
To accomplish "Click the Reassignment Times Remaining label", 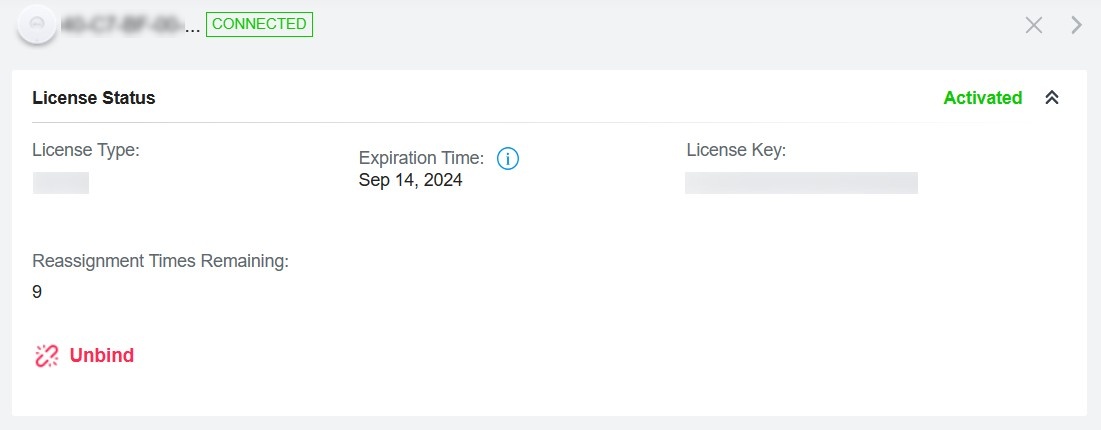I will [x=160, y=261].
